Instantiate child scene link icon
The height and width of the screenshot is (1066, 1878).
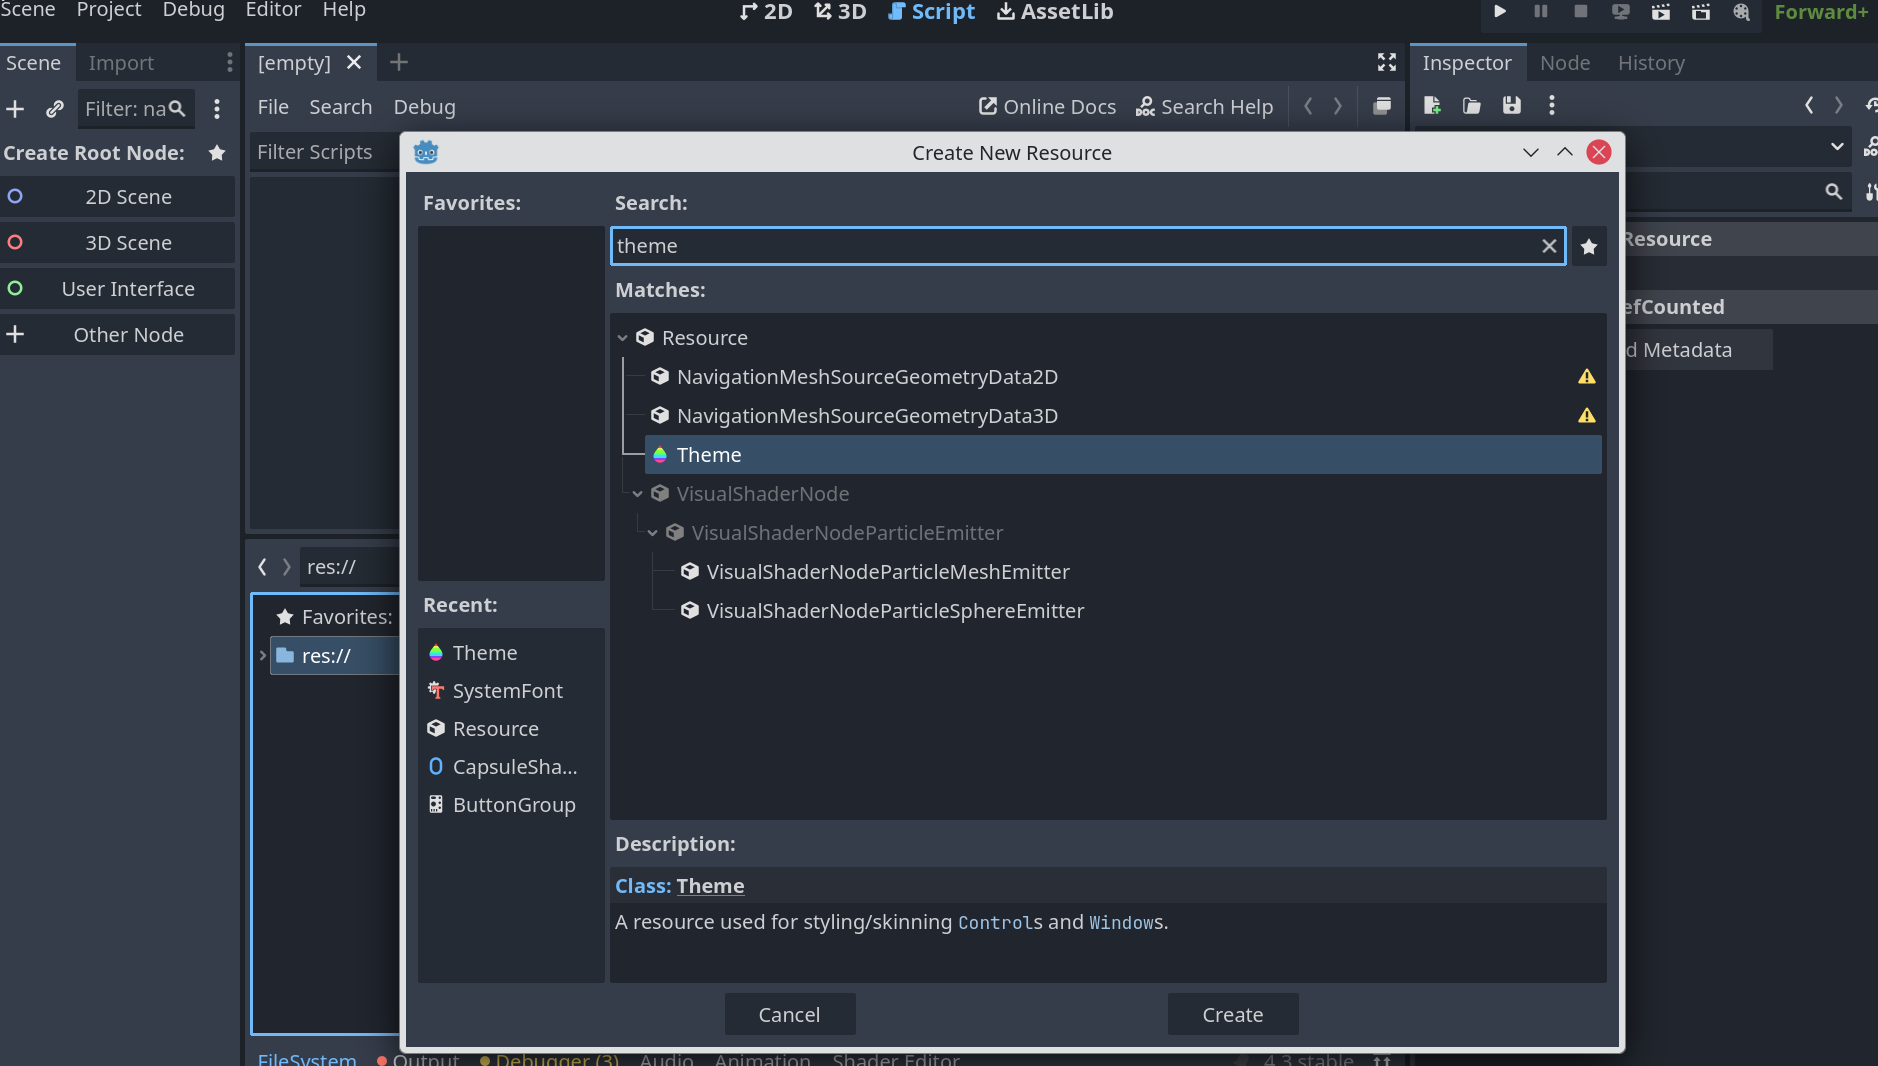[55, 108]
